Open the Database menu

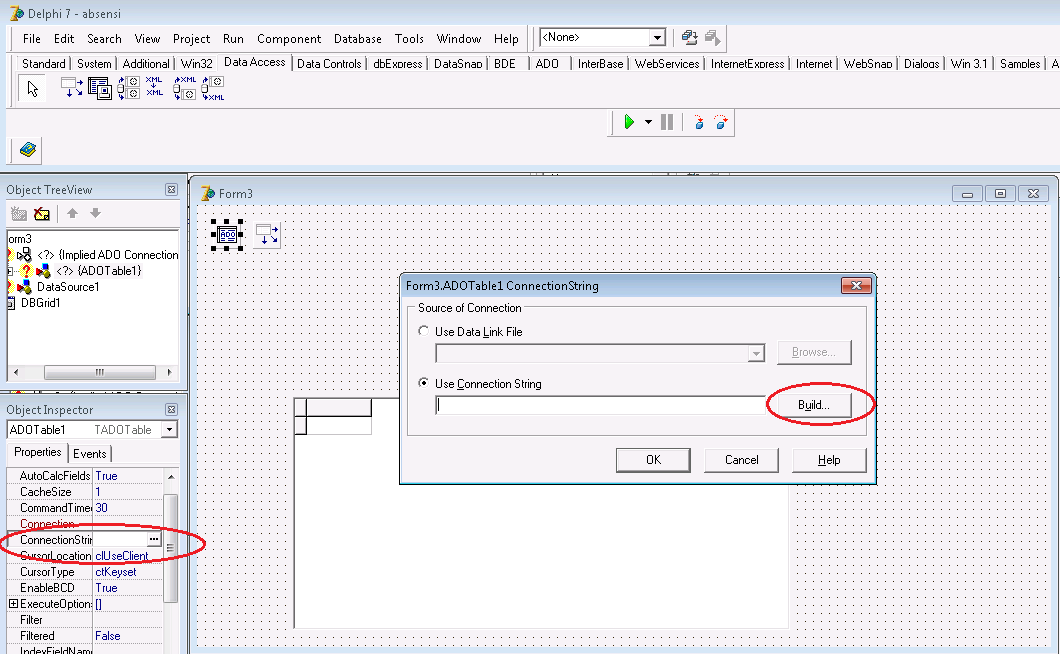click(x=357, y=38)
